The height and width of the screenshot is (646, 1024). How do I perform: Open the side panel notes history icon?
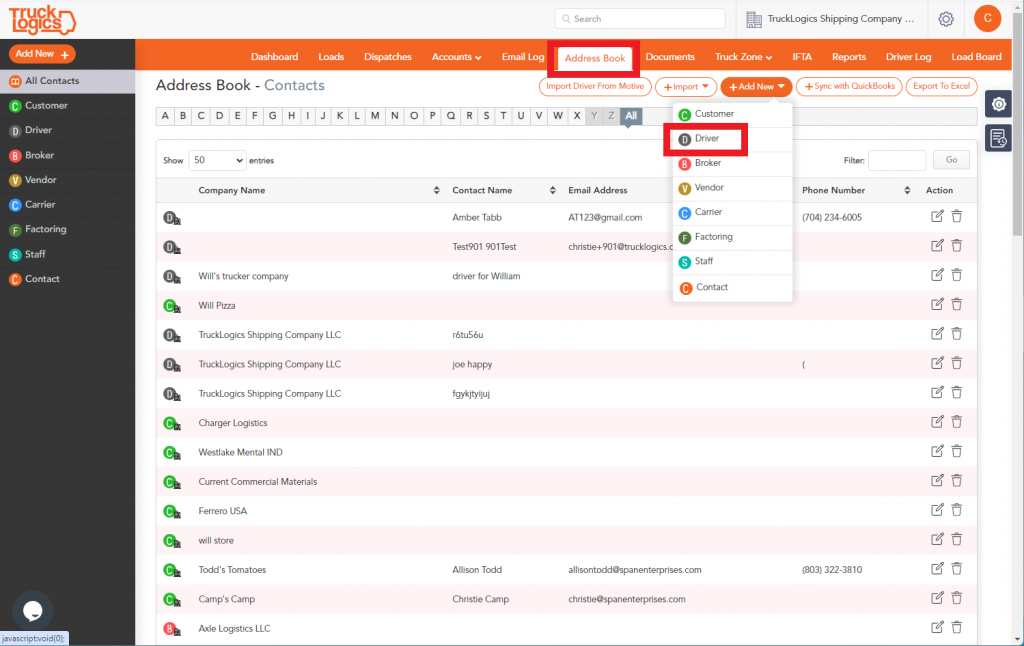click(x=999, y=138)
